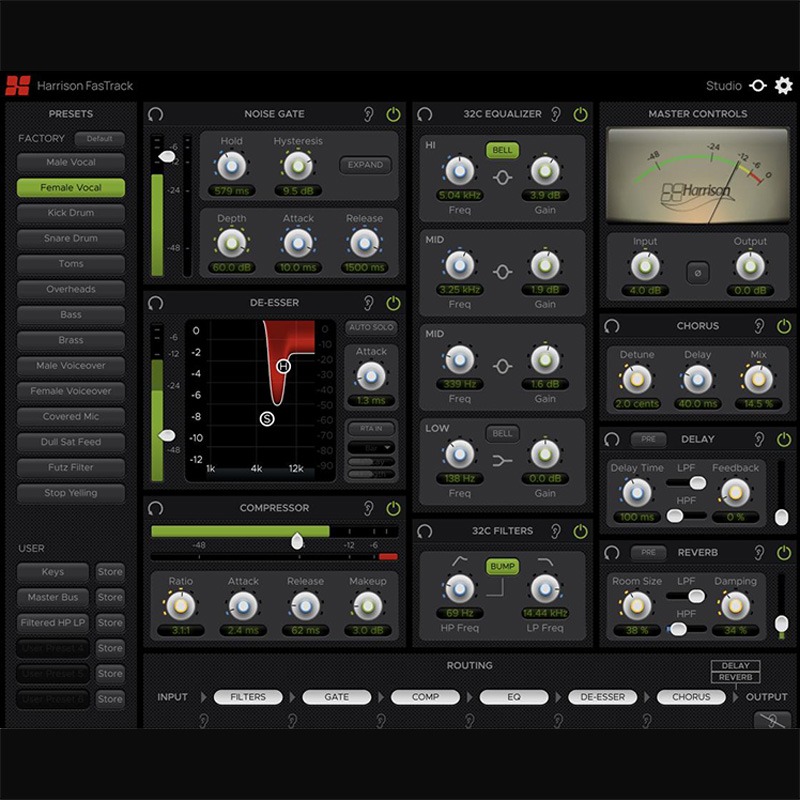Screen dimensions: 800x800
Task: Click the 32C Filters ear icon
Action: pos(556,531)
